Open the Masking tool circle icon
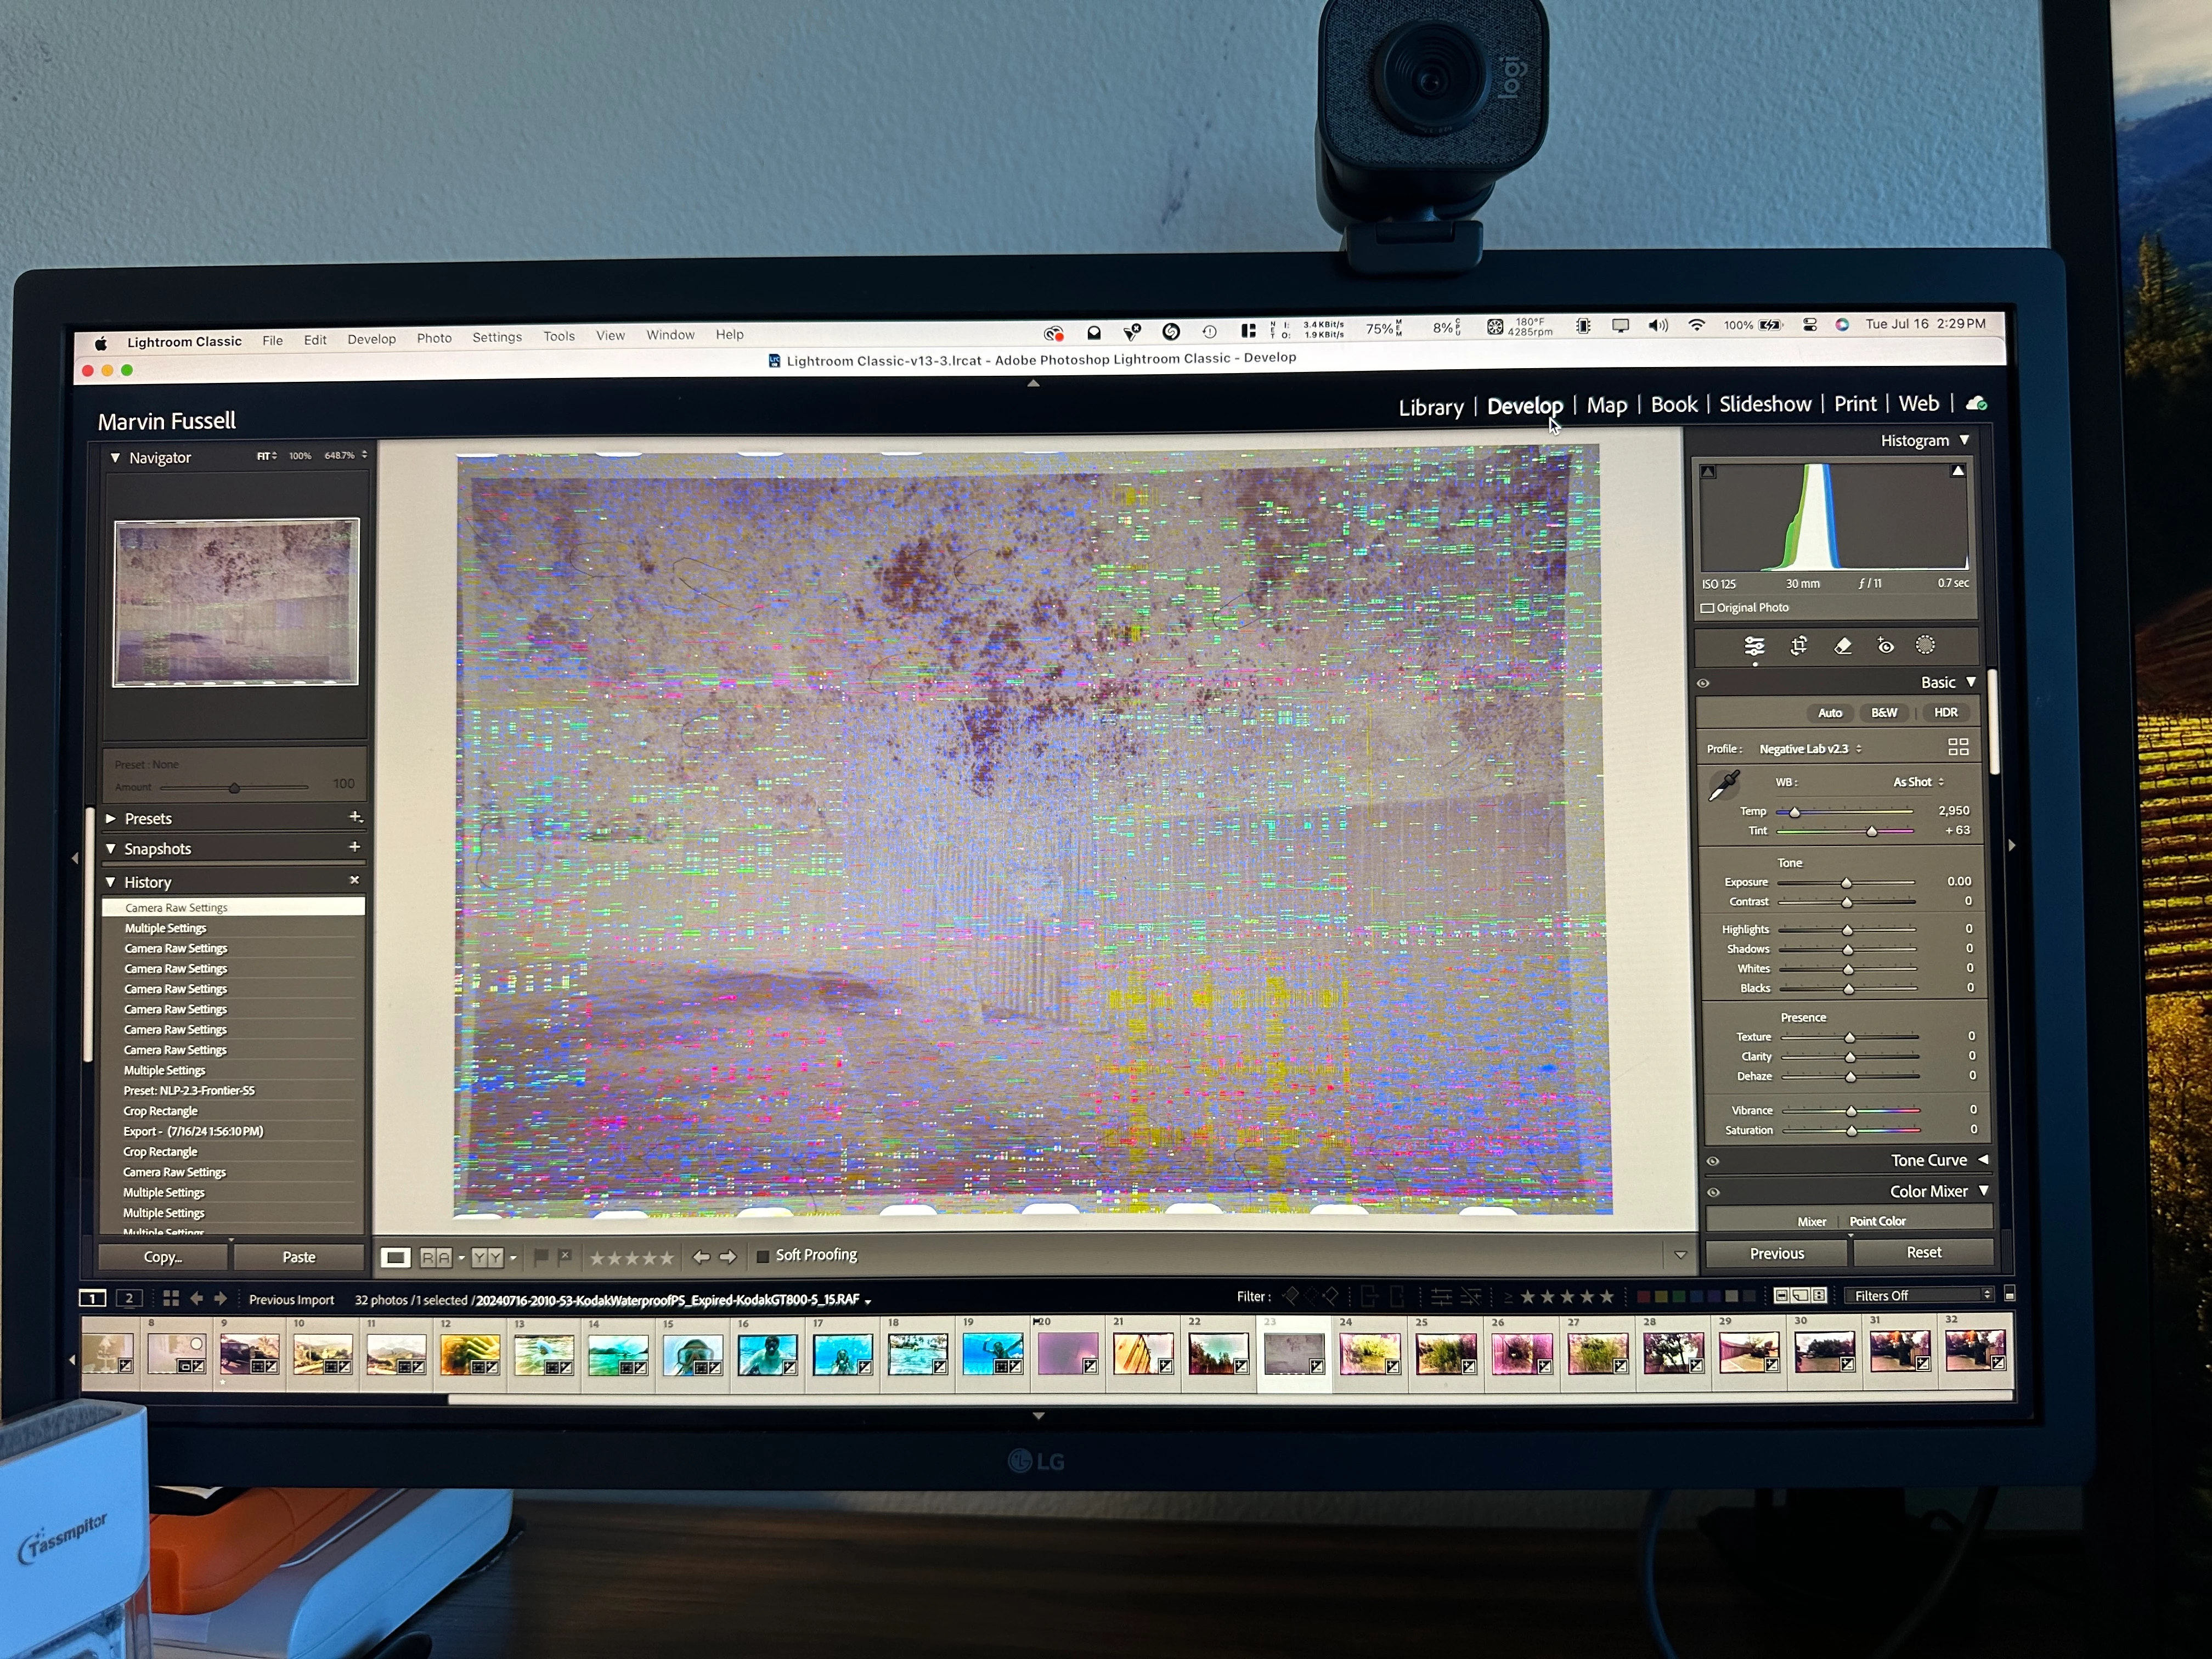This screenshot has width=2212, height=1659. pos(1925,645)
